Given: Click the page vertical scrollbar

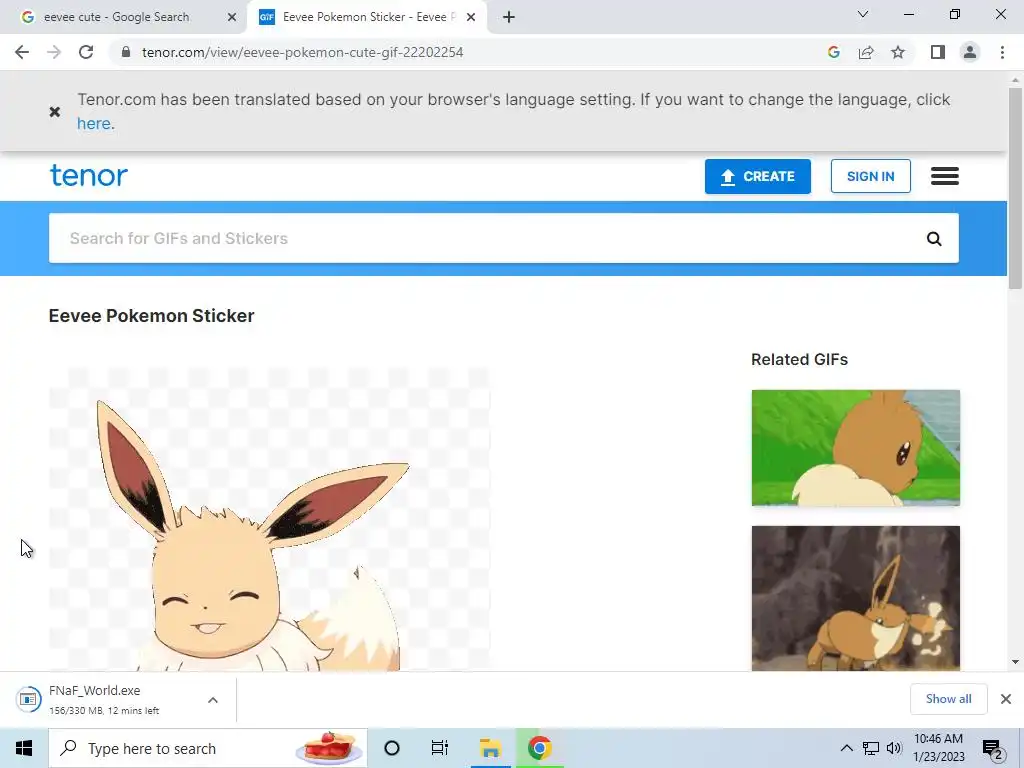Looking at the screenshot, I should 1015,189.
